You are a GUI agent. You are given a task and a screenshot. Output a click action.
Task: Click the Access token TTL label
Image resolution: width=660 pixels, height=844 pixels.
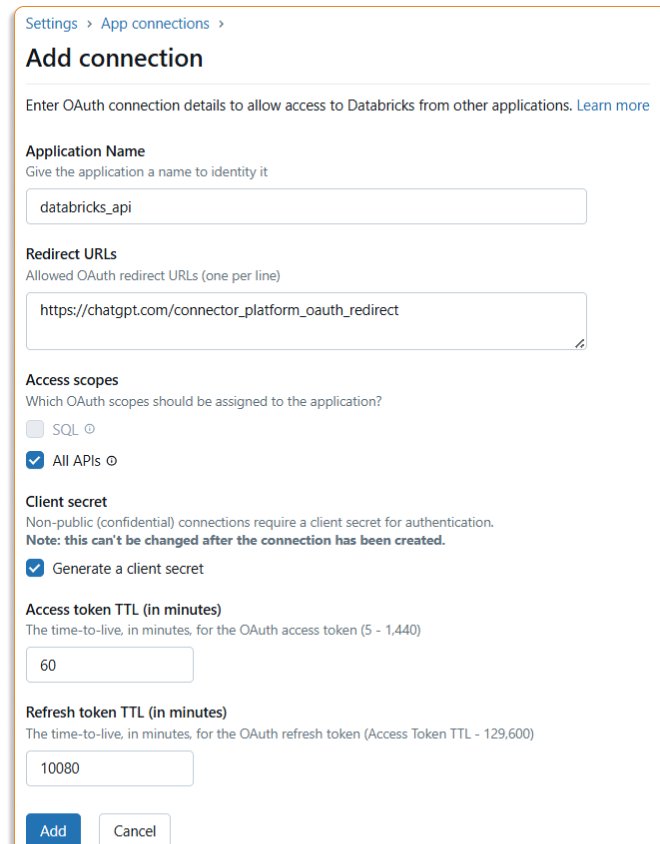coord(124,609)
